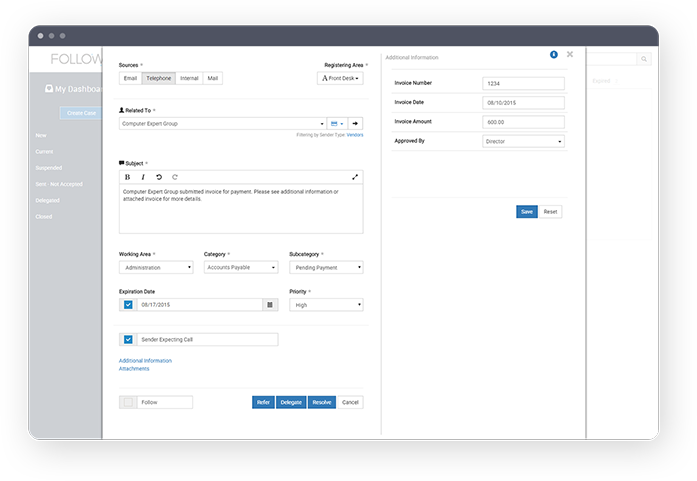Image resolution: width=697 pixels, height=481 pixels.
Task: Click the Resolve button
Action: [321, 402]
